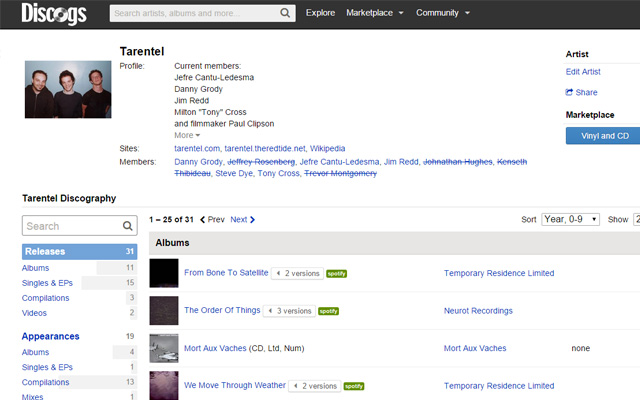Click the Prev page link

[x=212, y=220]
